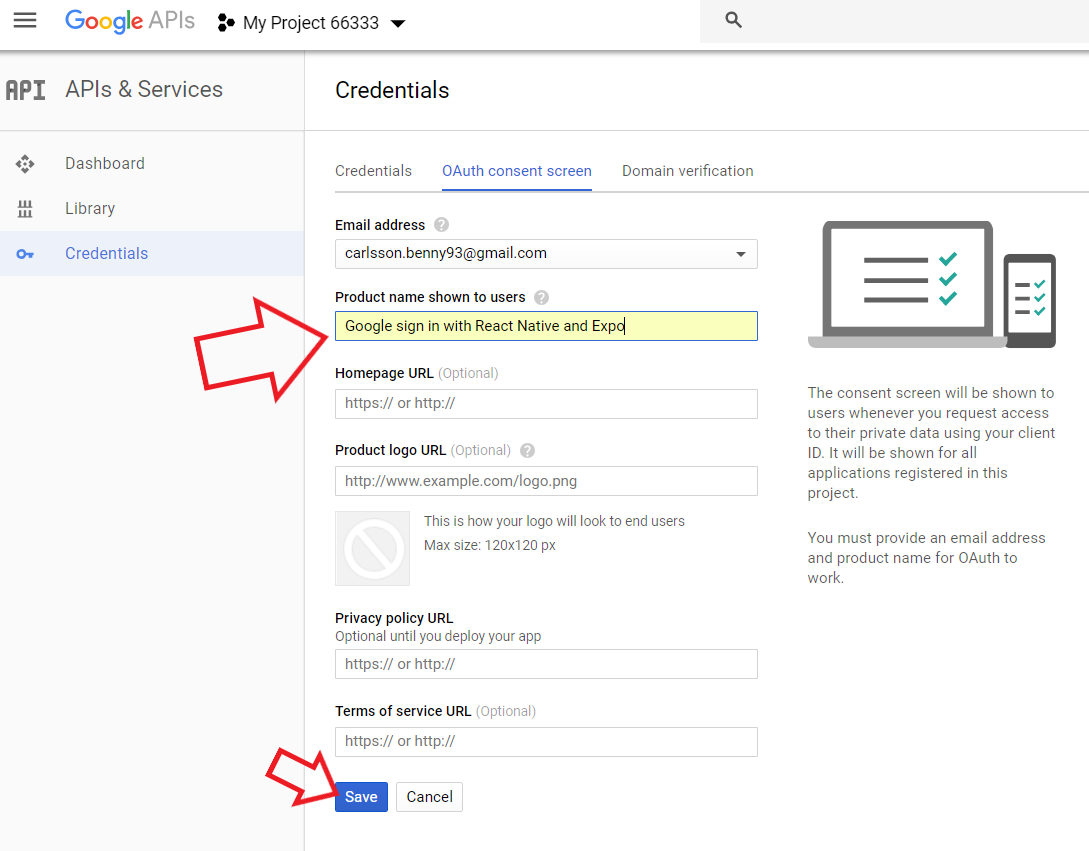1089x851 pixels.
Task: Click the Google APIs logo
Action: coord(130,21)
